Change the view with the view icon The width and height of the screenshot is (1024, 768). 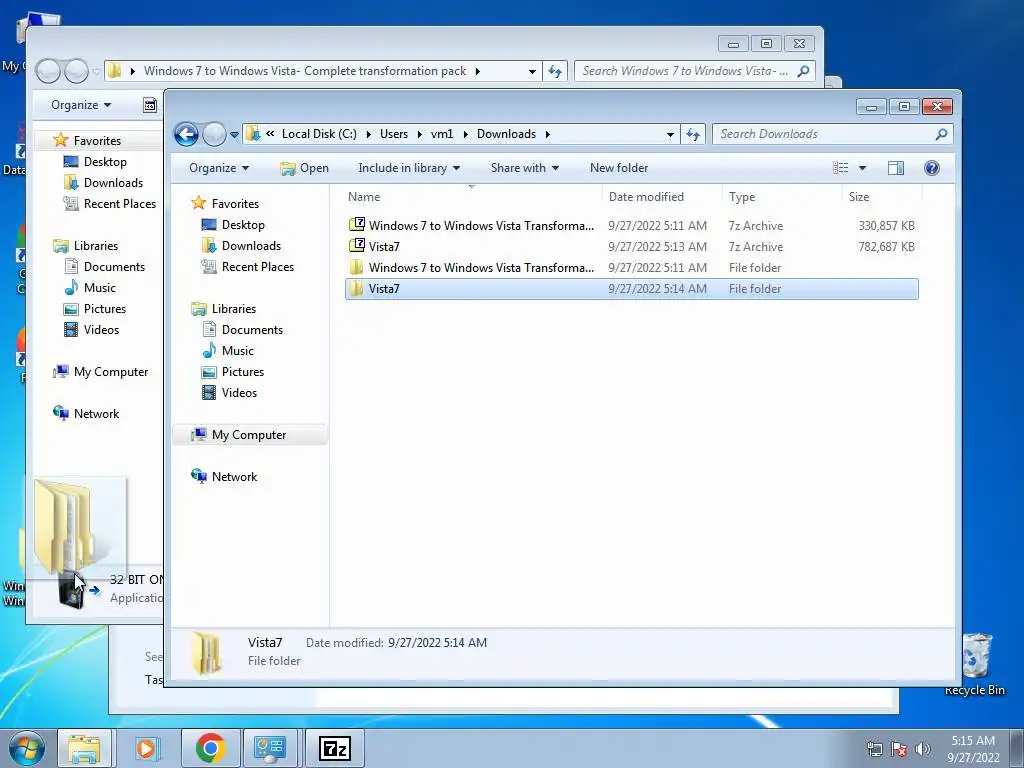click(840, 168)
